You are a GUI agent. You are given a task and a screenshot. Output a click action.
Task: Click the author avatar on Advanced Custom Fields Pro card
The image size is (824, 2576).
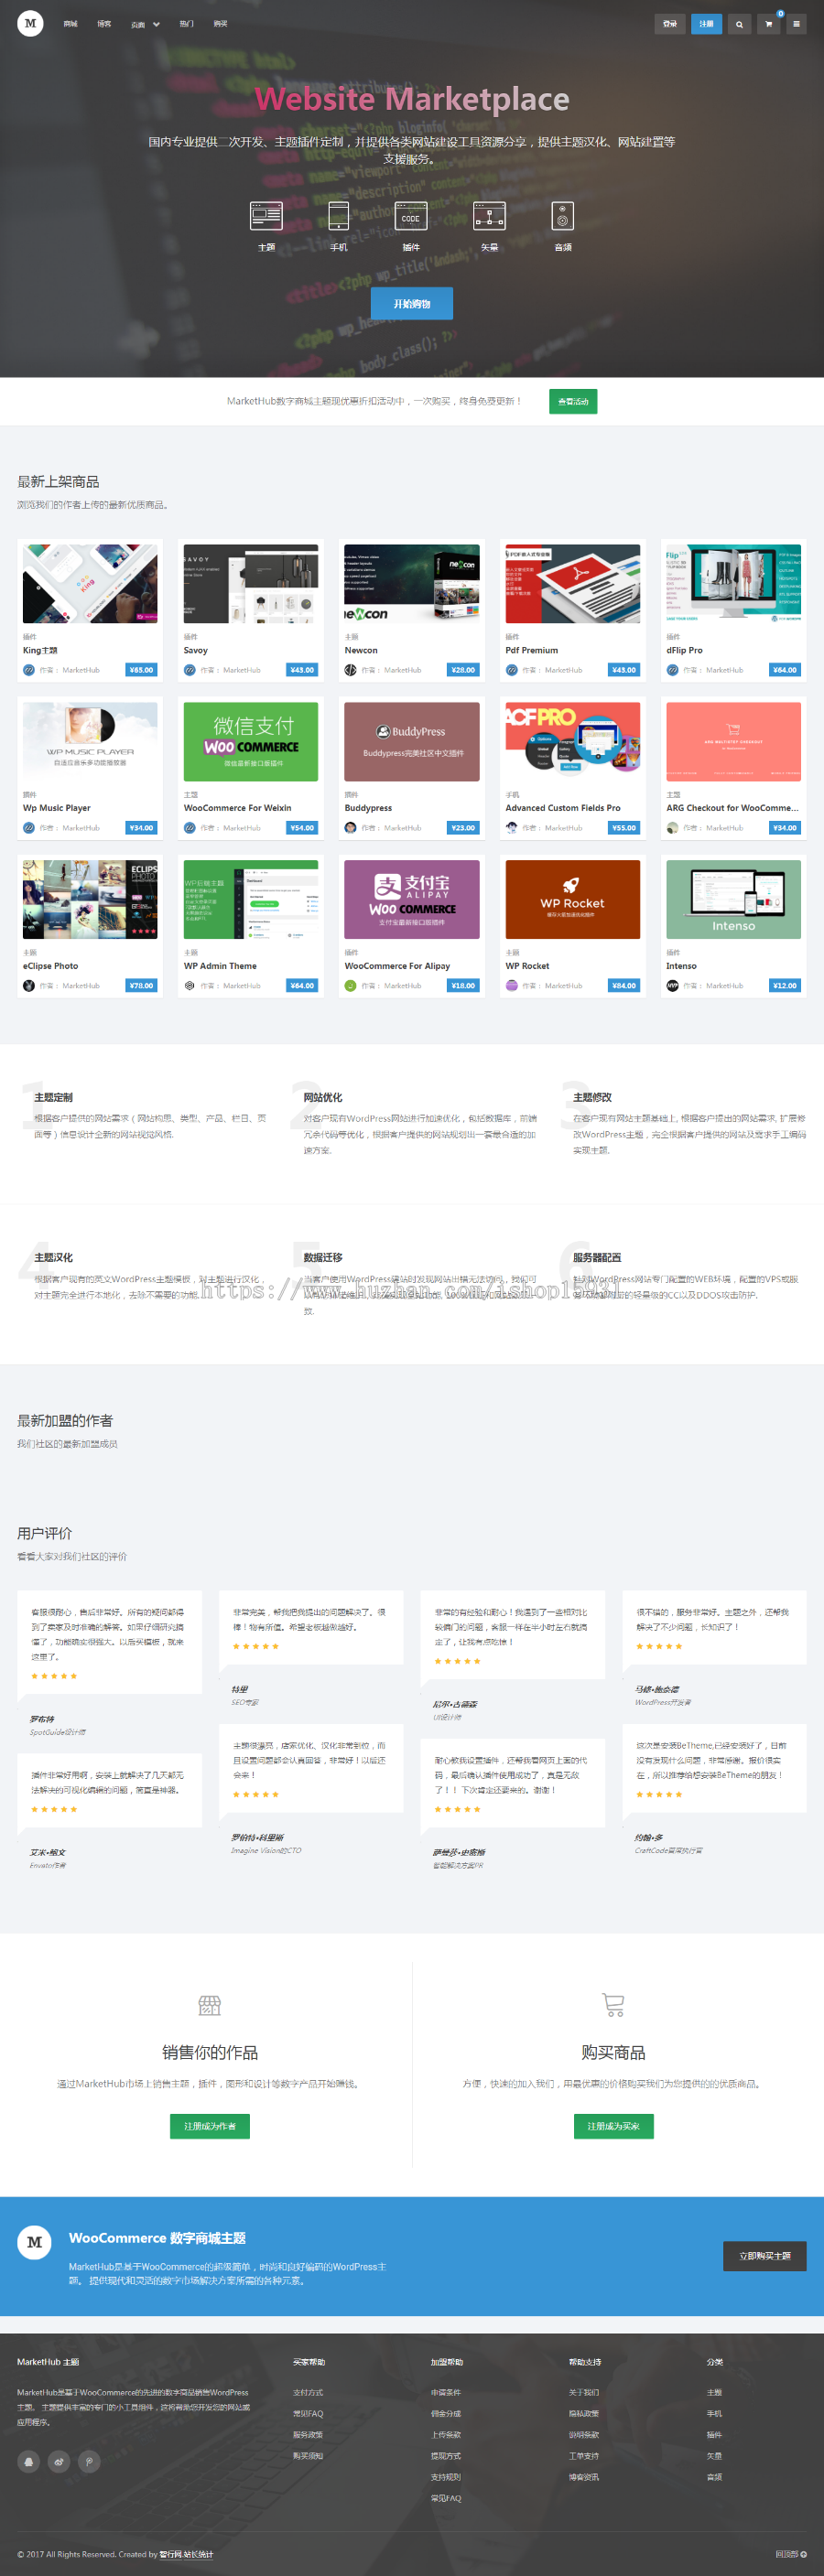click(511, 828)
